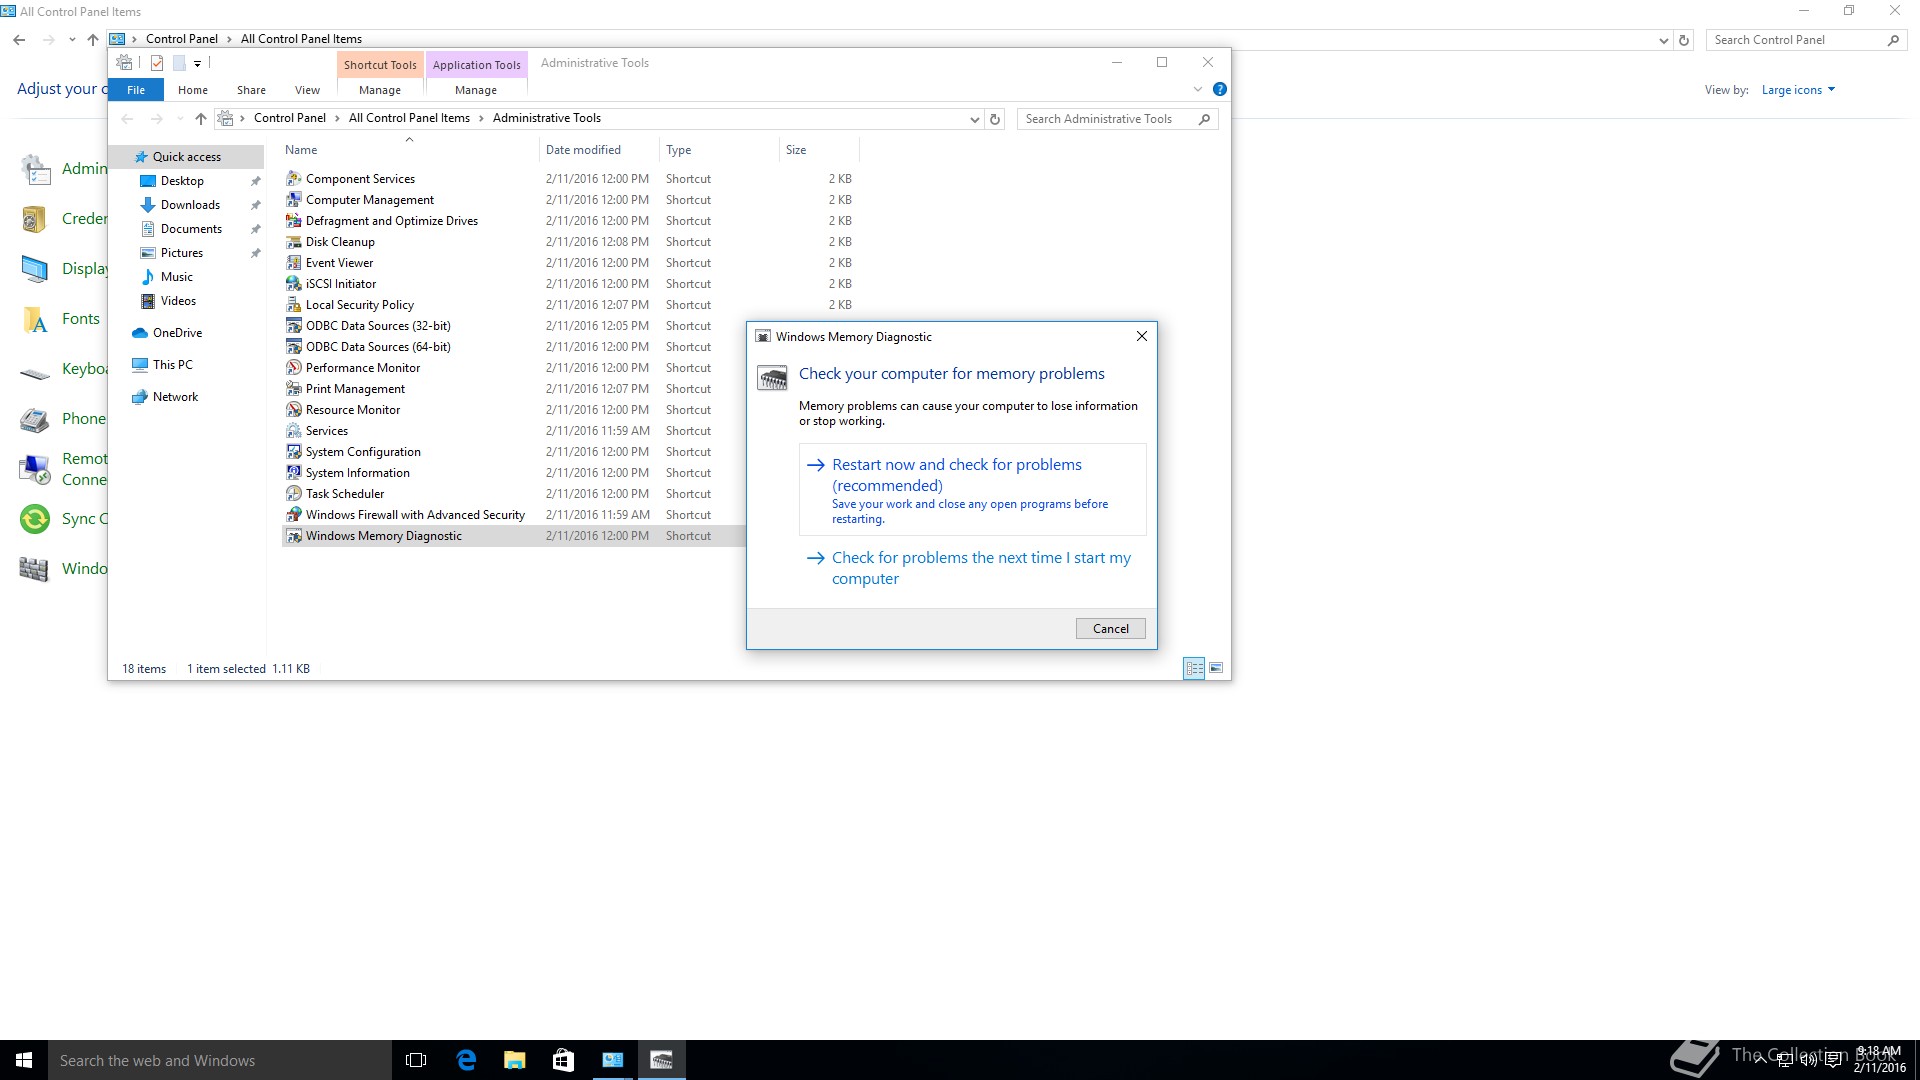1920x1080 pixels.
Task: Expand the breadcrumb arrow after All Control Panel Items
Action: 481,118
